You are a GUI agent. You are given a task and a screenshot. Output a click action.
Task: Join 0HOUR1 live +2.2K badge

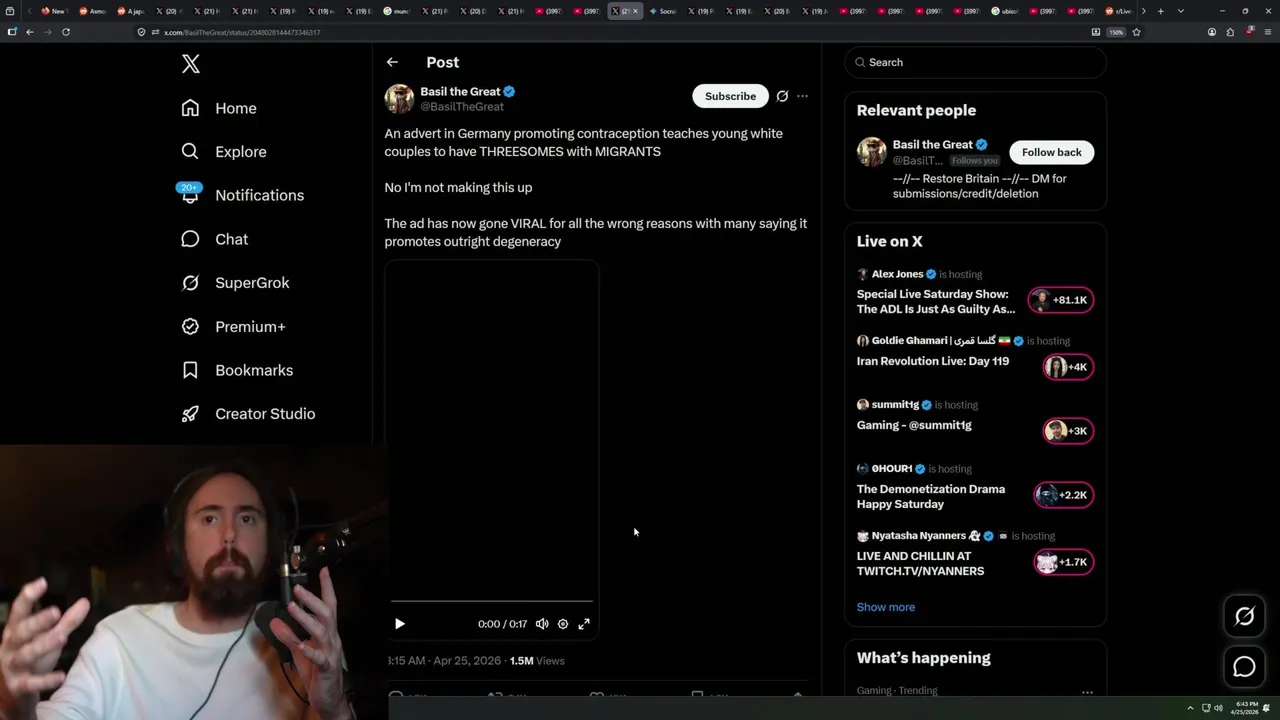[1064, 495]
